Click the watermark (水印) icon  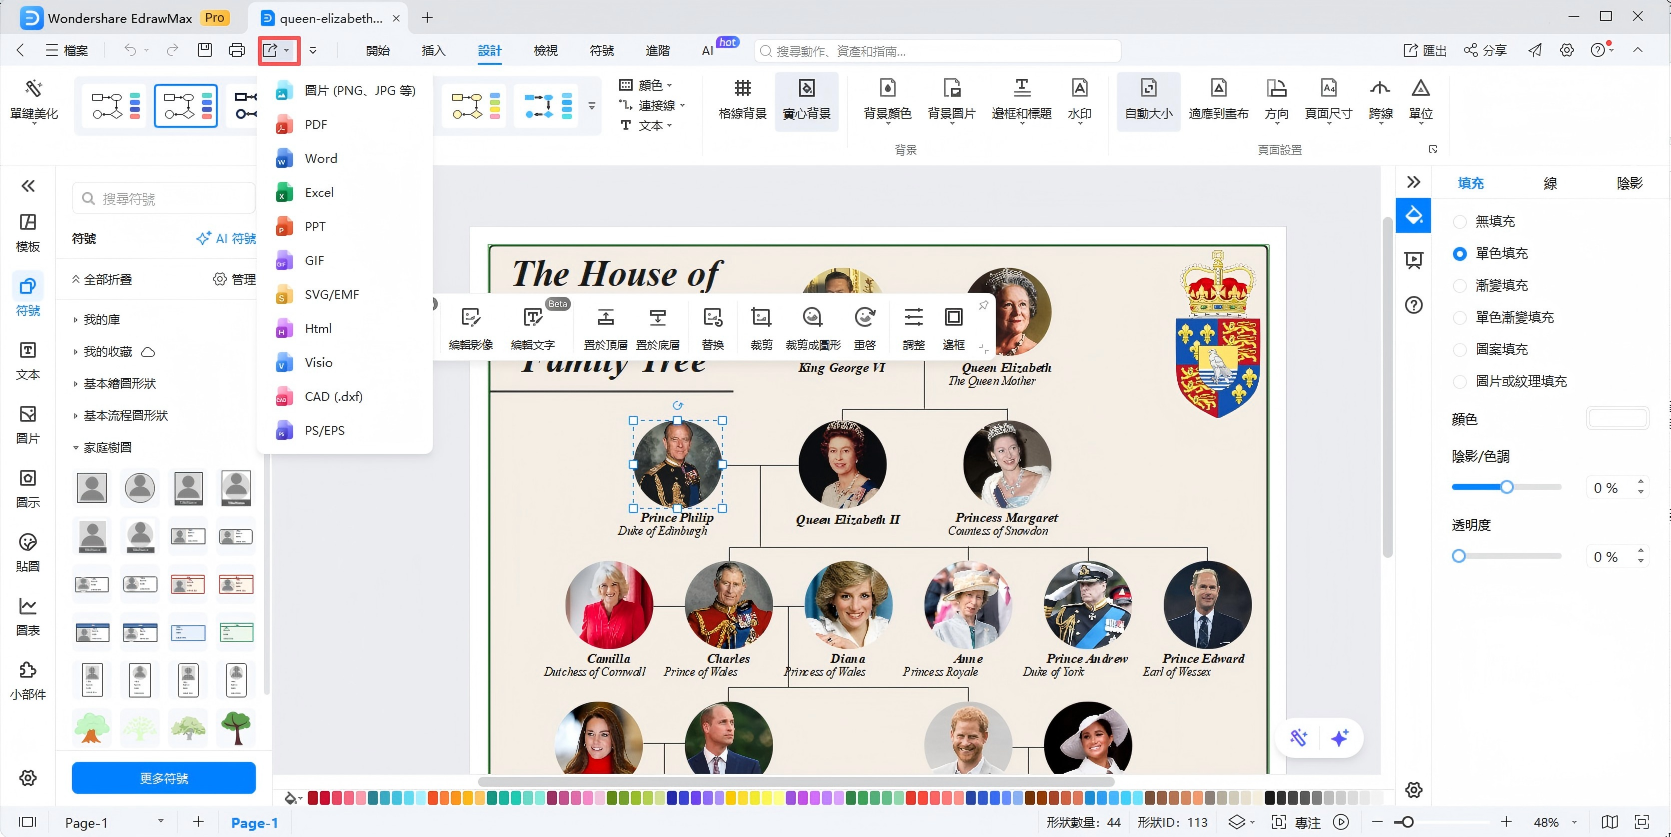(1079, 99)
